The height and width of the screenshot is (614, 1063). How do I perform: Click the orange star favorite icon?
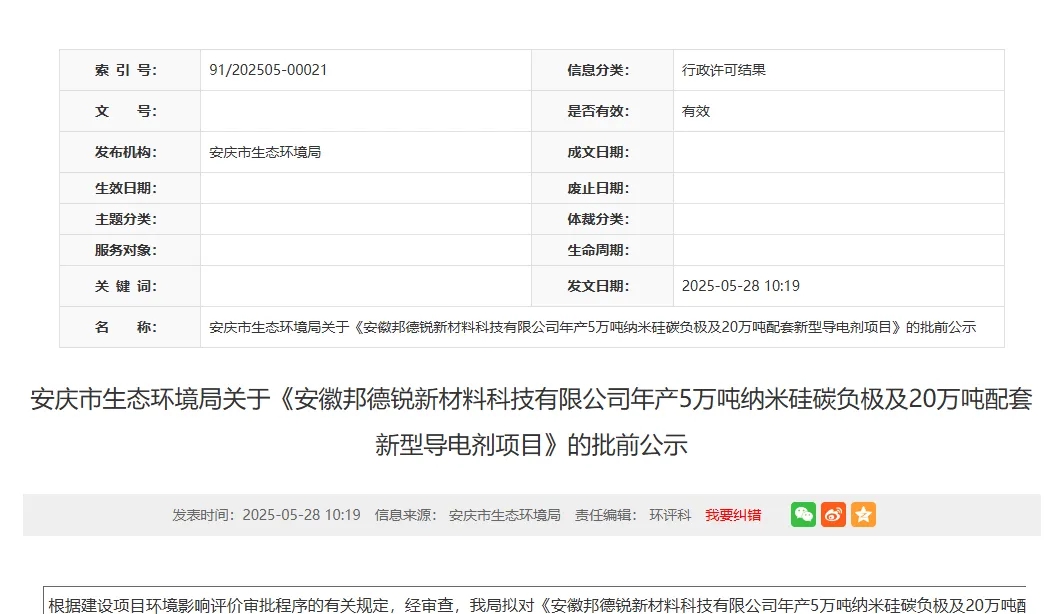point(863,514)
